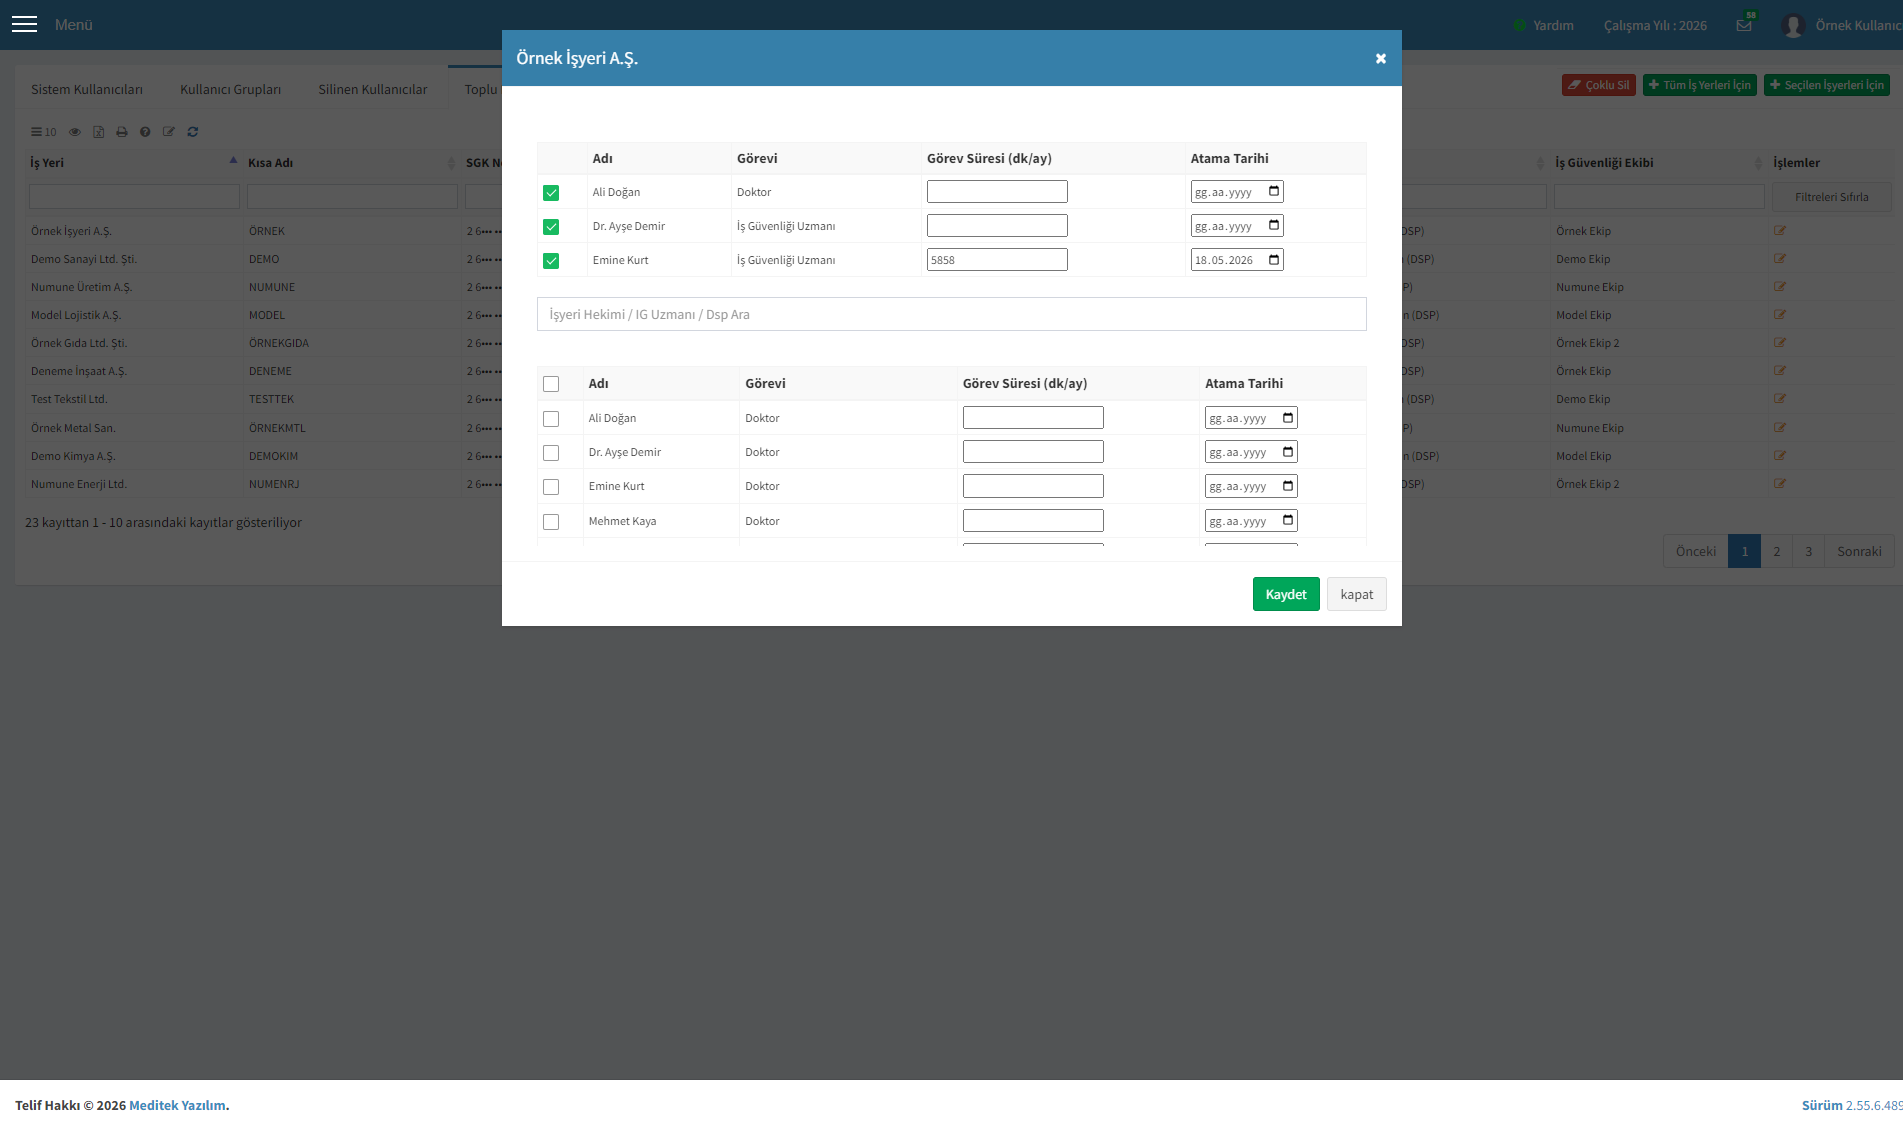Open calendar picker for Emine Kurt's Atama Tarihi

1274,260
